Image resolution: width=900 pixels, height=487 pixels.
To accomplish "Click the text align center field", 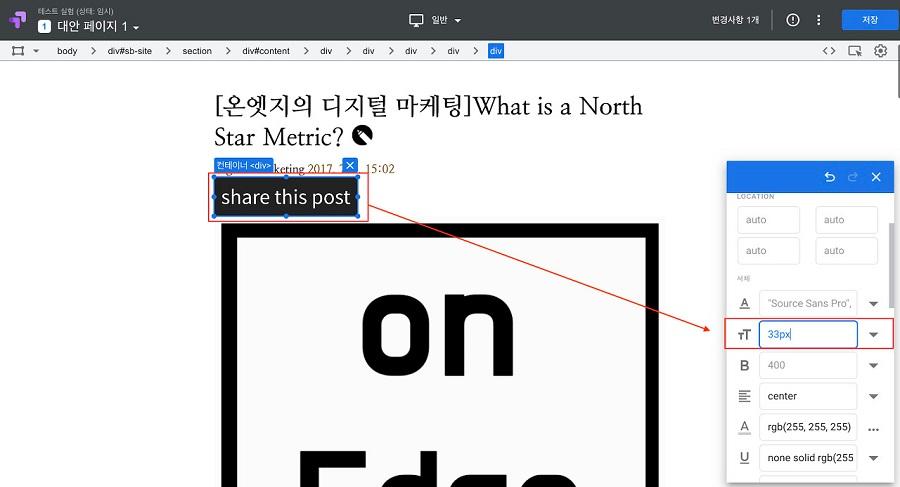I will point(808,396).
